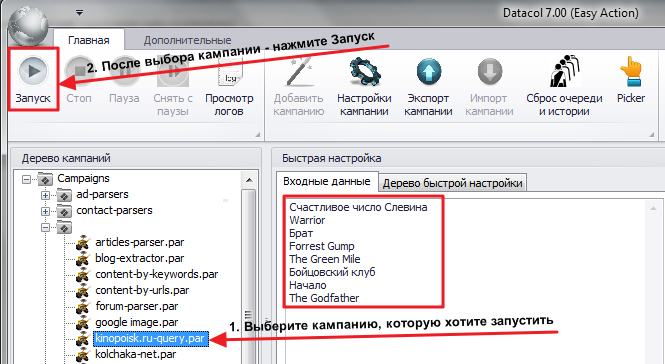Select google image.par campaign
The image size is (665, 364).
[137, 322]
